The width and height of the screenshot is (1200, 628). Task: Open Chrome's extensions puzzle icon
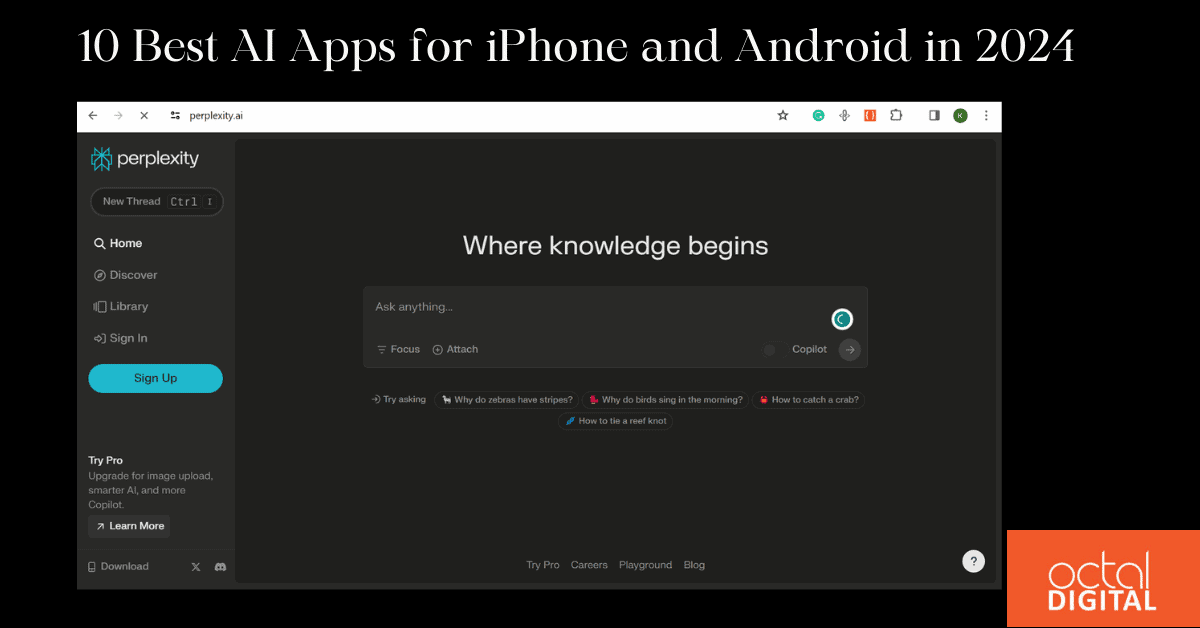tap(895, 115)
